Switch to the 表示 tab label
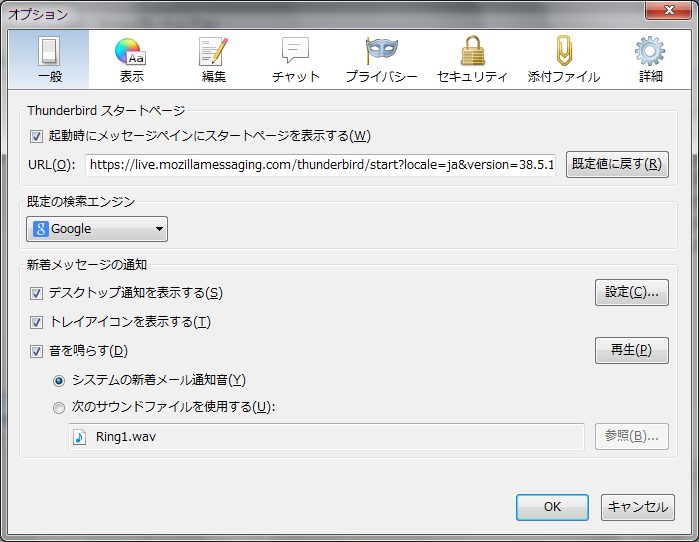This screenshot has width=699, height=542. (132, 77)
